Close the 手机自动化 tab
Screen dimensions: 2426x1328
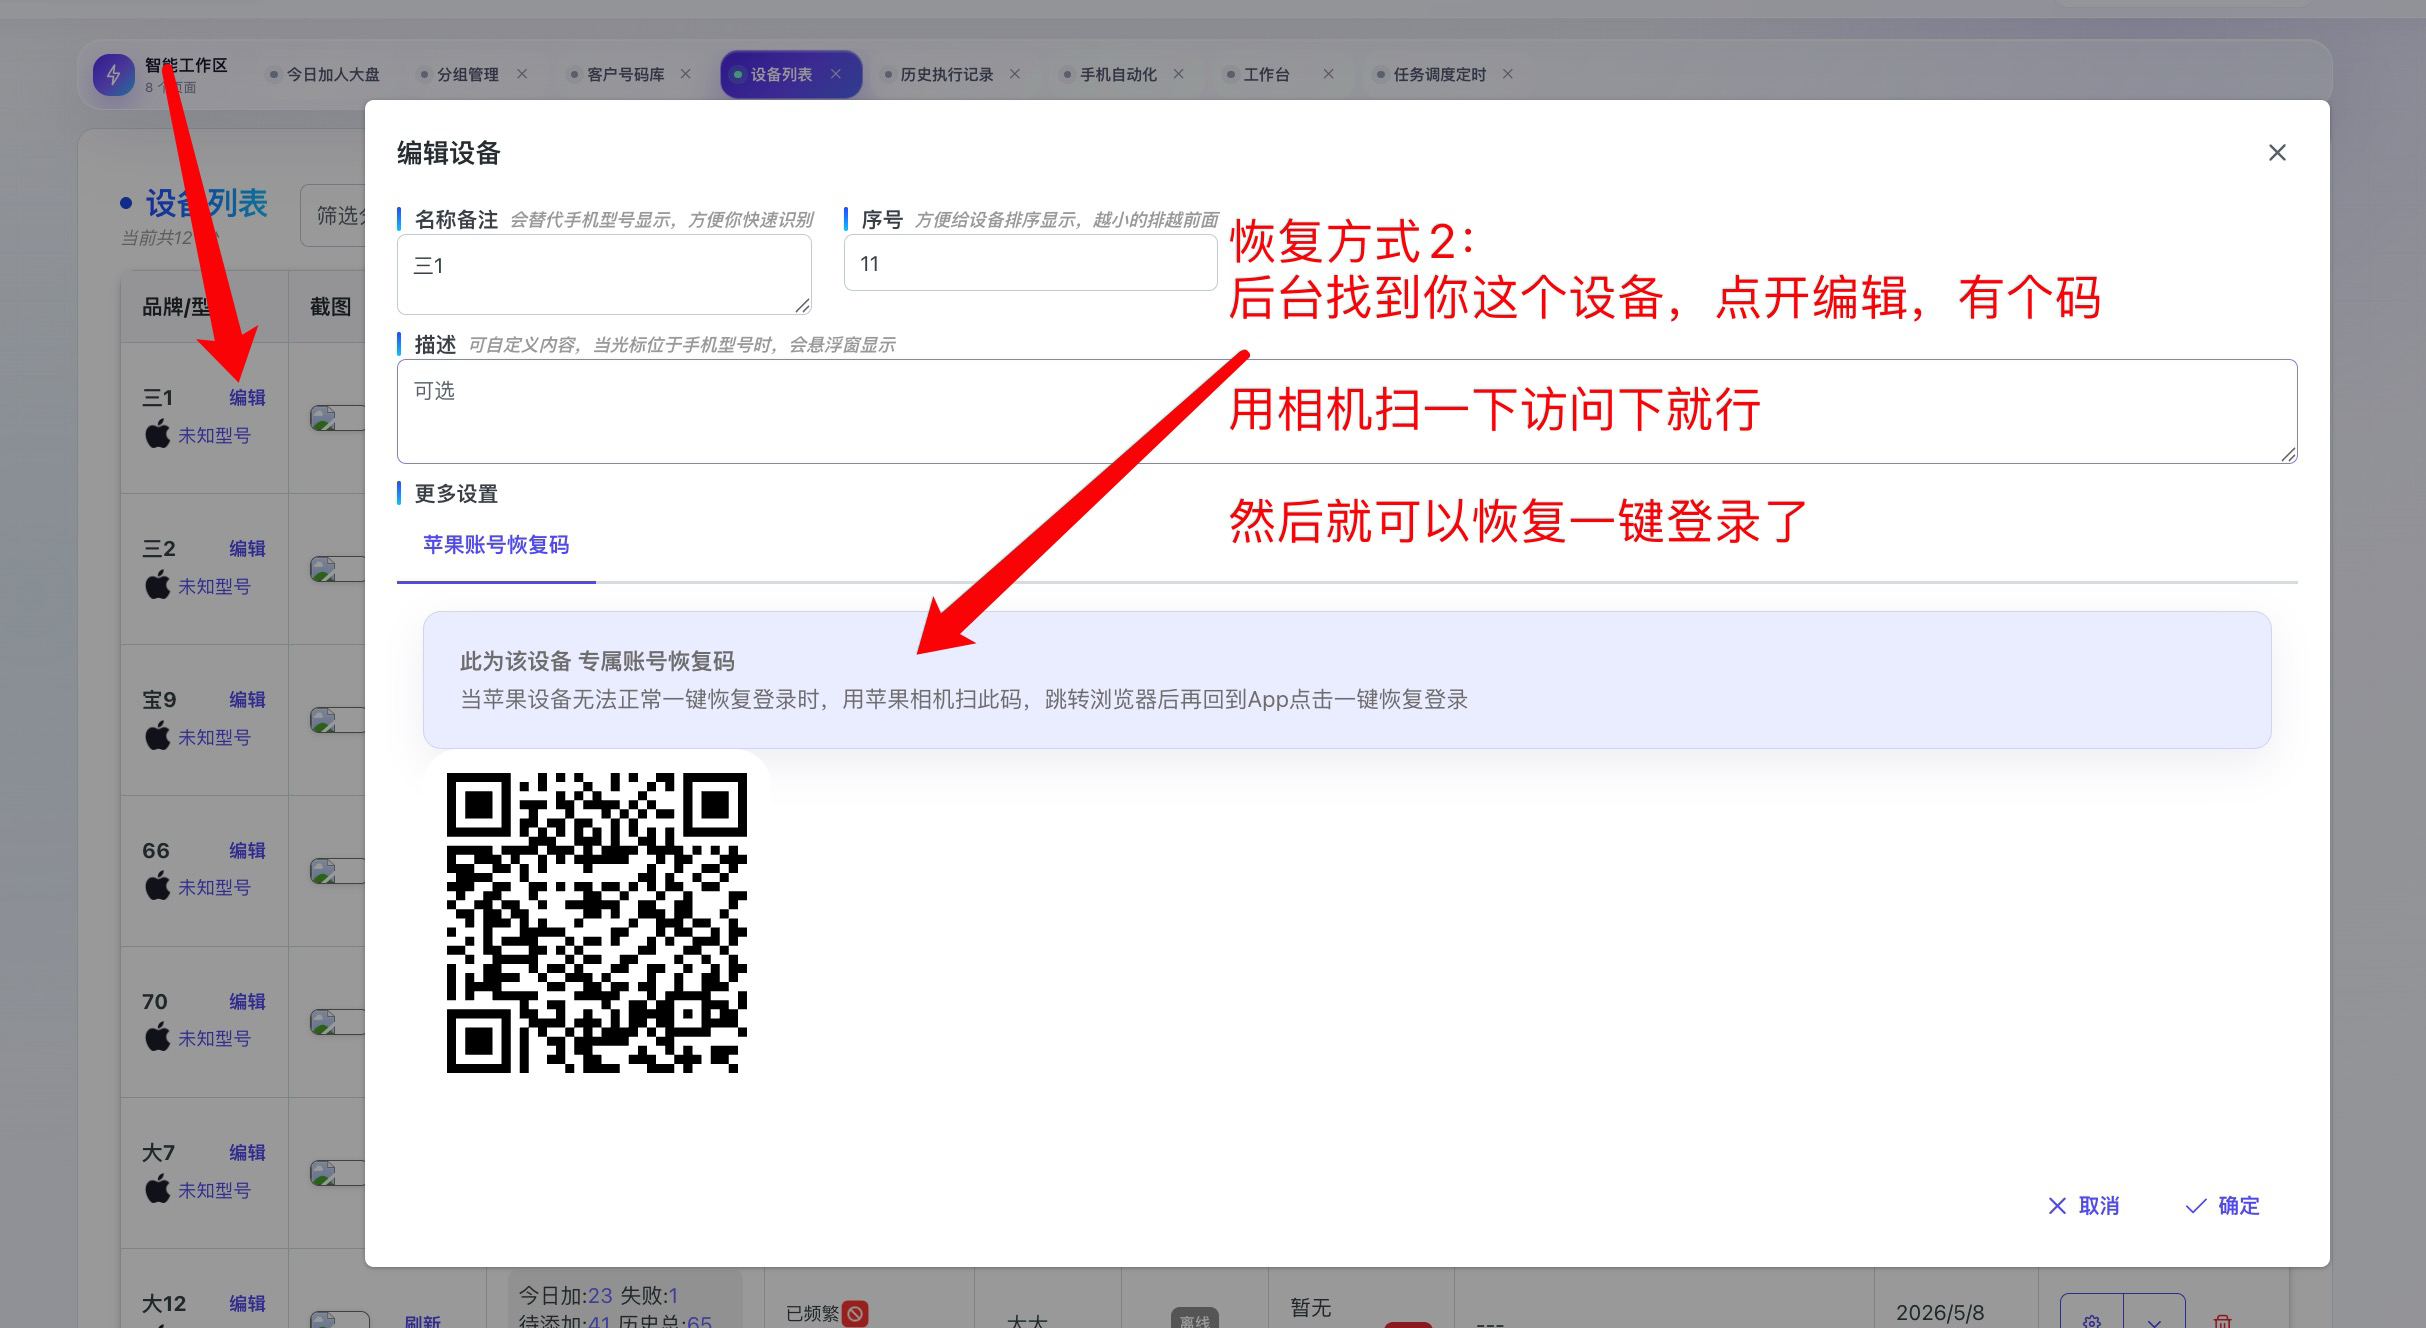(1179, 74)
